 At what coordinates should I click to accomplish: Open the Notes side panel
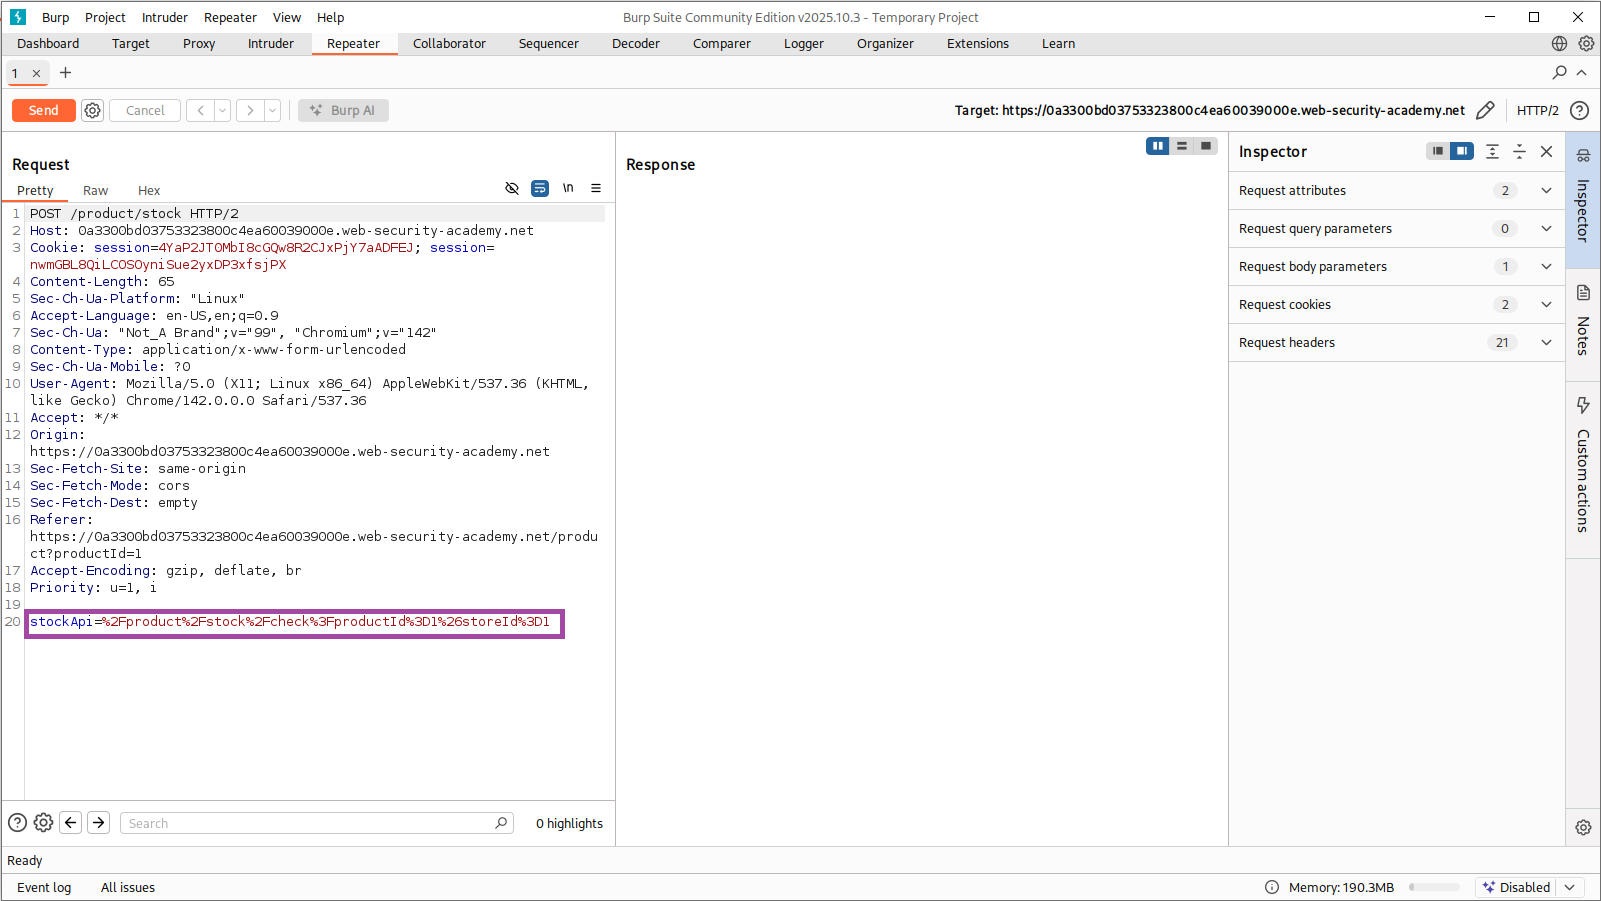[1583, 320]
